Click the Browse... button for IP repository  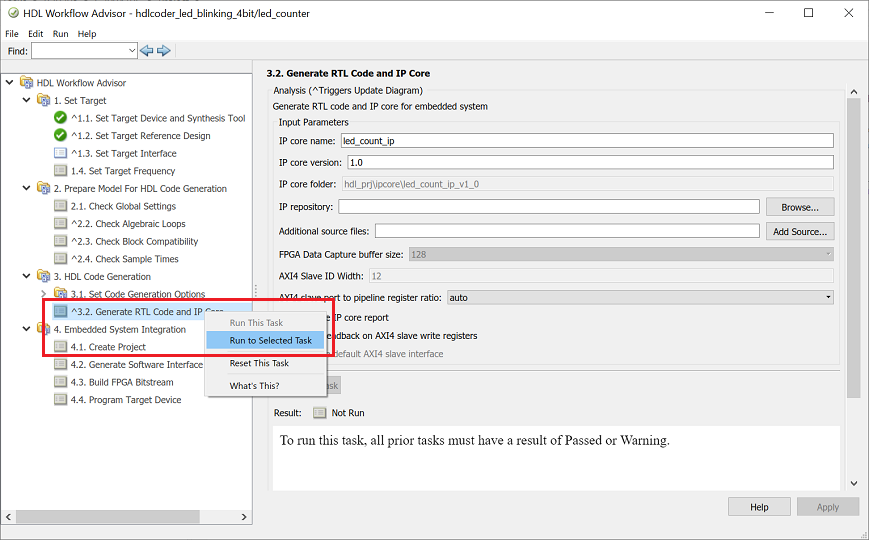tap(800, 207)
